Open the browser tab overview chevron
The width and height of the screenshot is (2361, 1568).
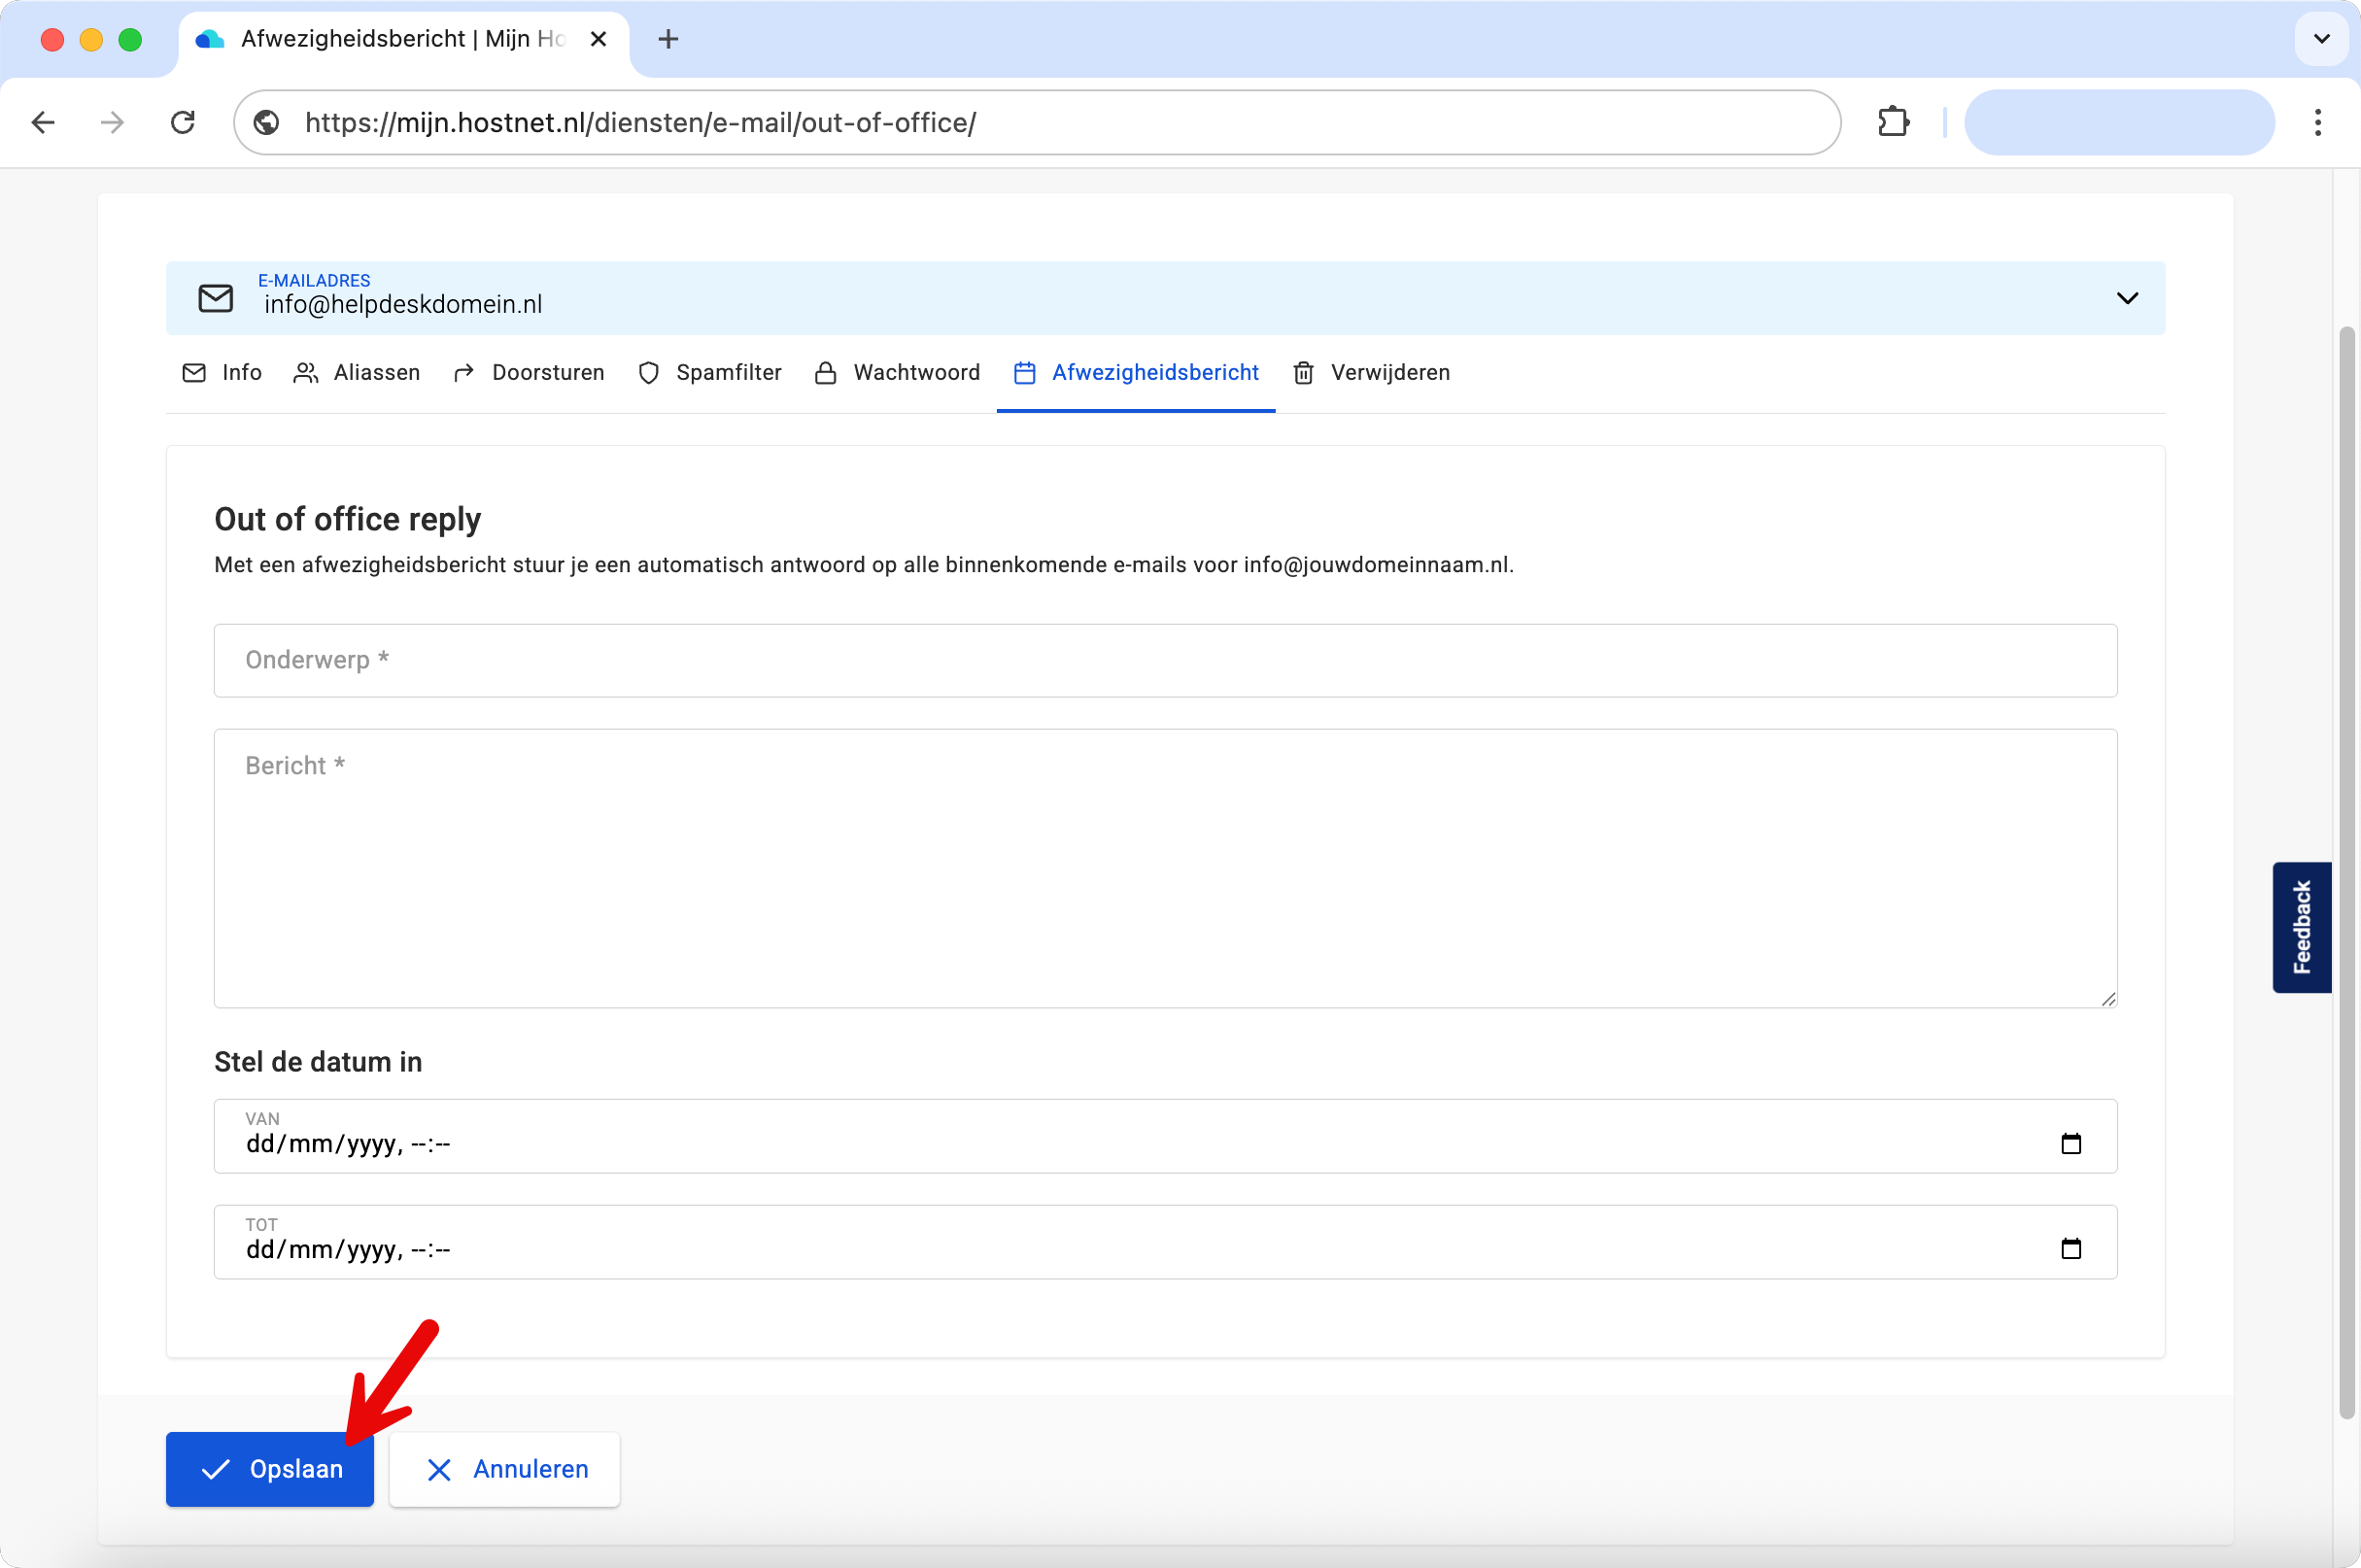point(2322,39)
